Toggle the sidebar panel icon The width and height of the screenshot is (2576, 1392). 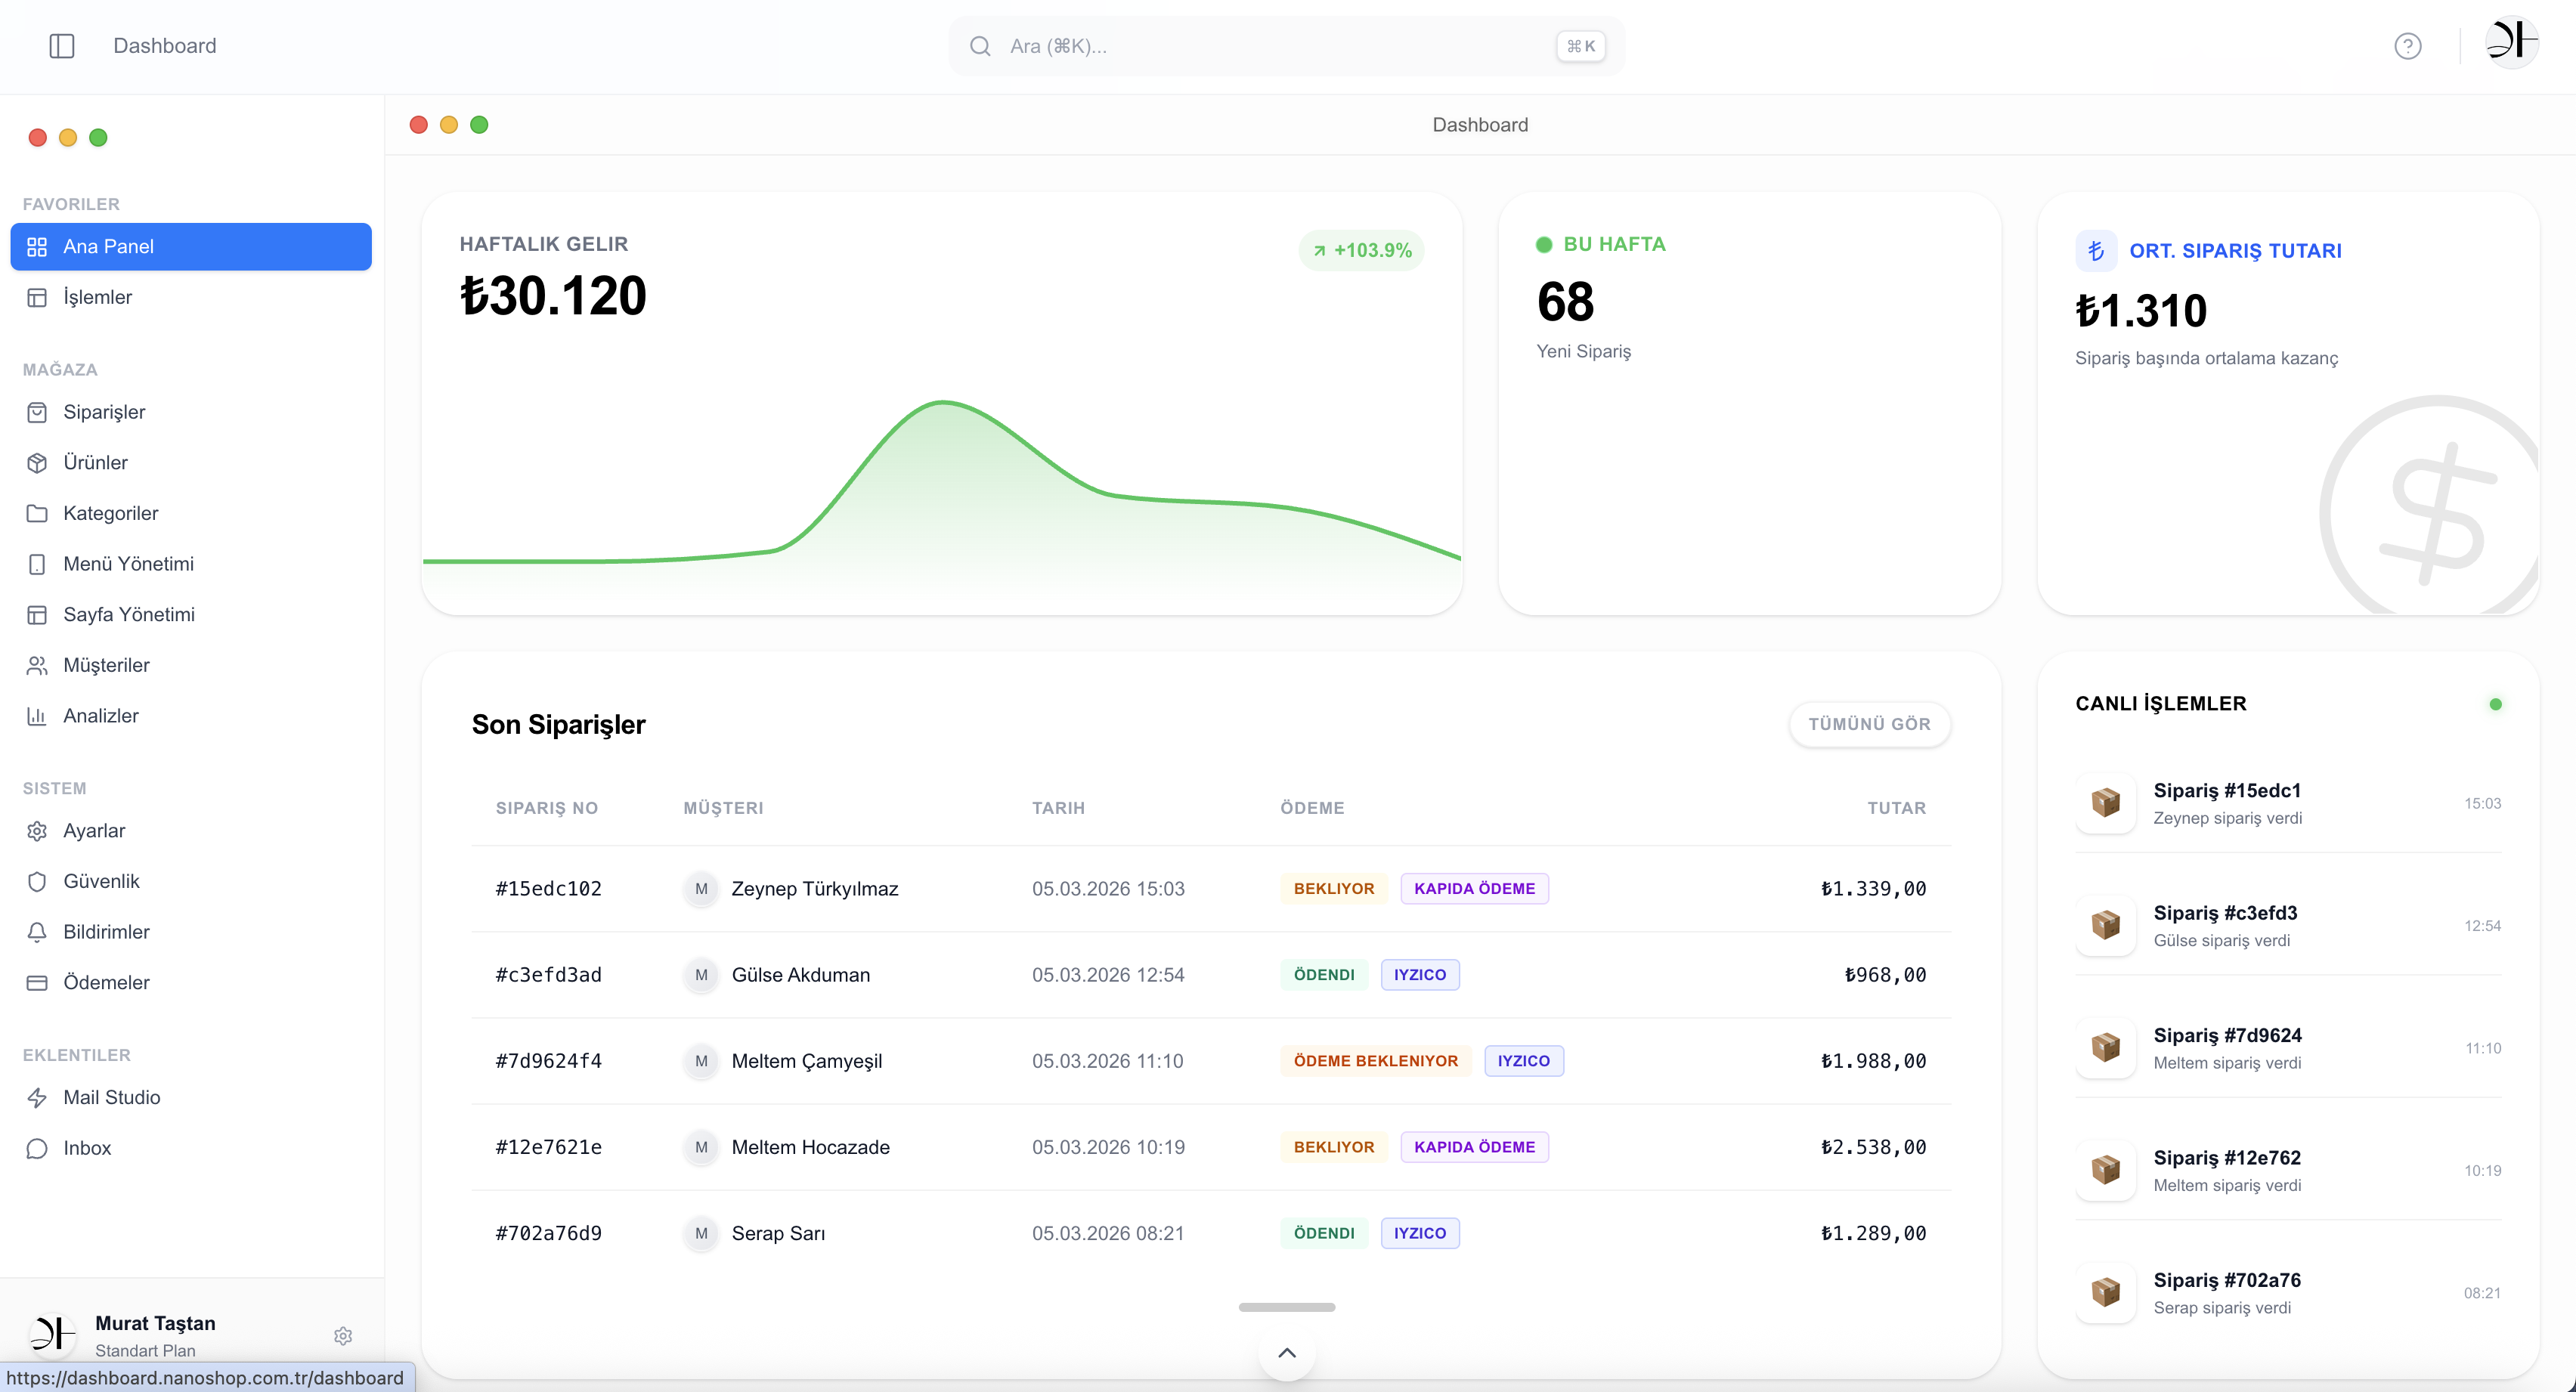tap(62, 46)
